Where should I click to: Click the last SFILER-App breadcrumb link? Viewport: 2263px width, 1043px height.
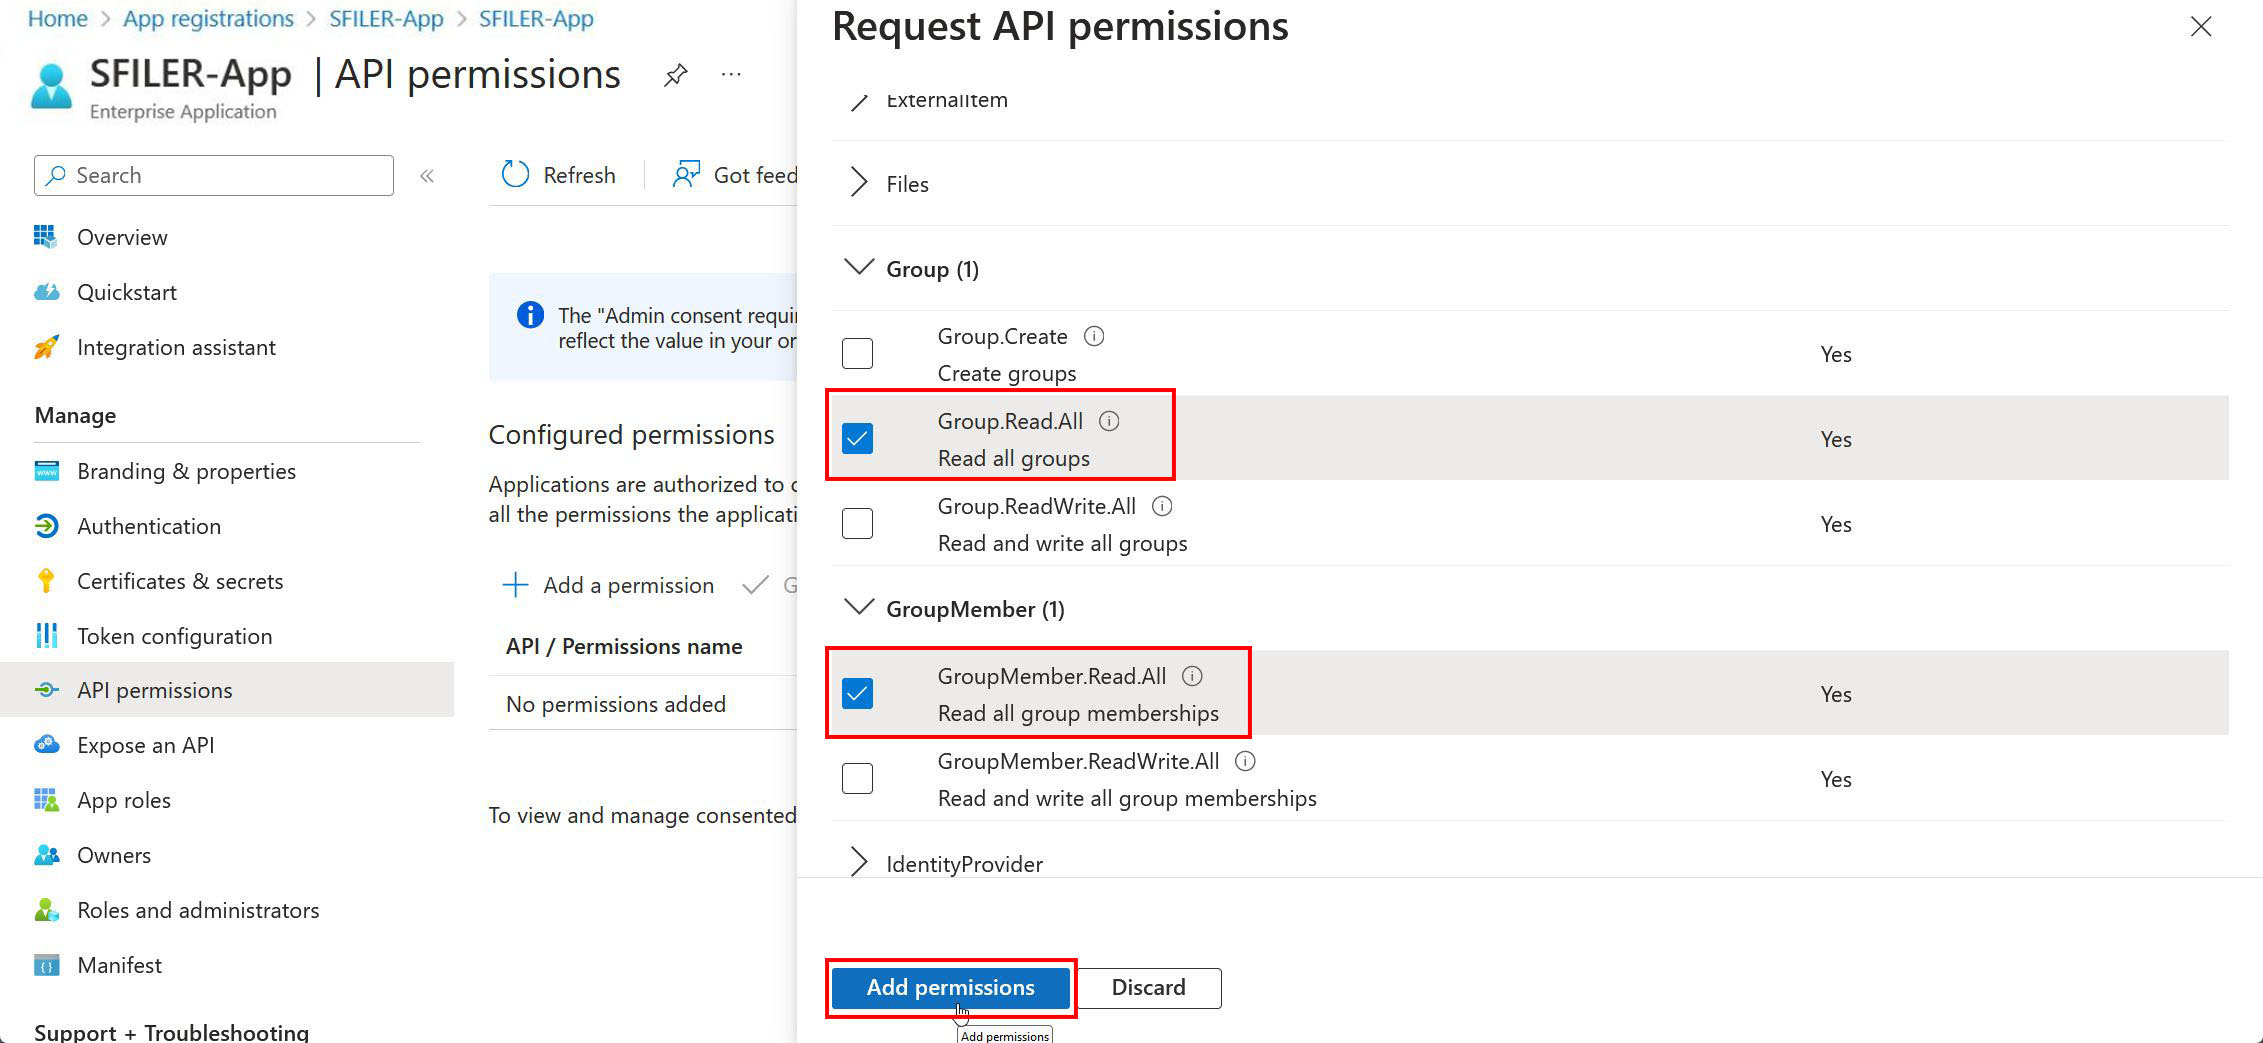[536, 18]
